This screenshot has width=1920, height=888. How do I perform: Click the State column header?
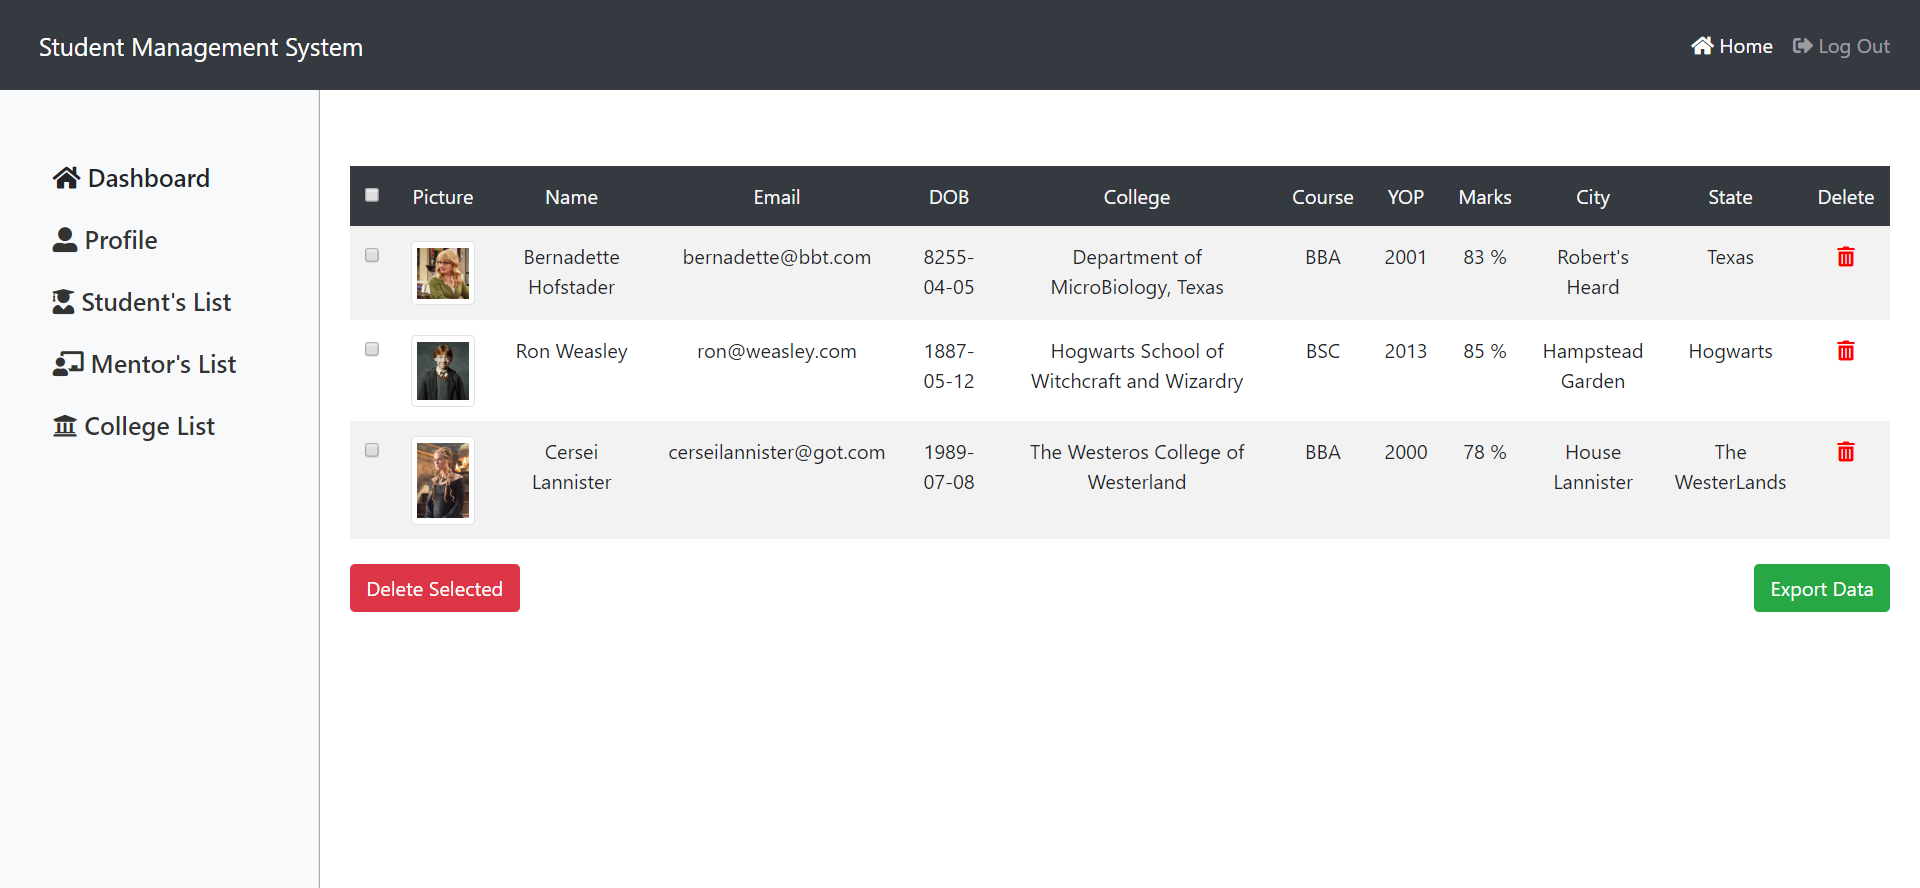pos(1730,197)
